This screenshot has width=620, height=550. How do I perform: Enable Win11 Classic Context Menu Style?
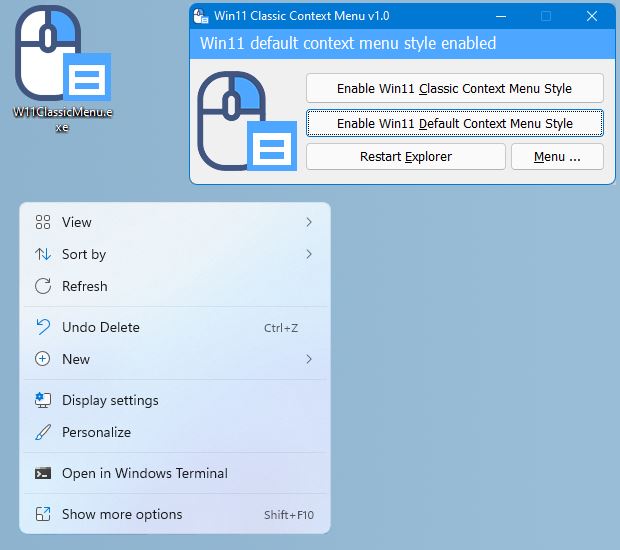(x=455, y=88)
